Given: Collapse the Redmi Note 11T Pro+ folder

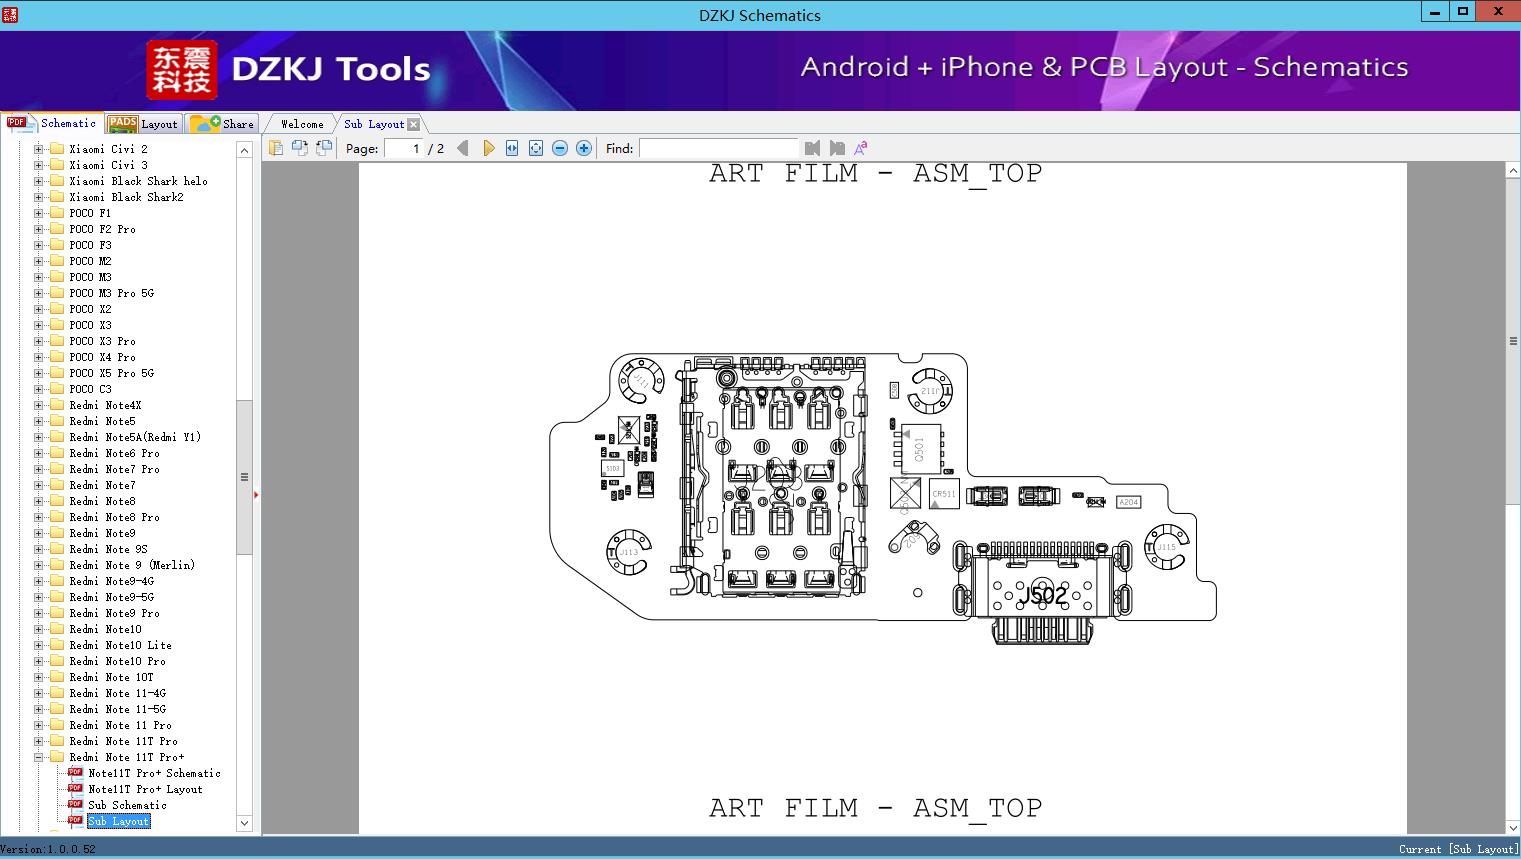Looking at the screenshot, I should tap(38, 757).
